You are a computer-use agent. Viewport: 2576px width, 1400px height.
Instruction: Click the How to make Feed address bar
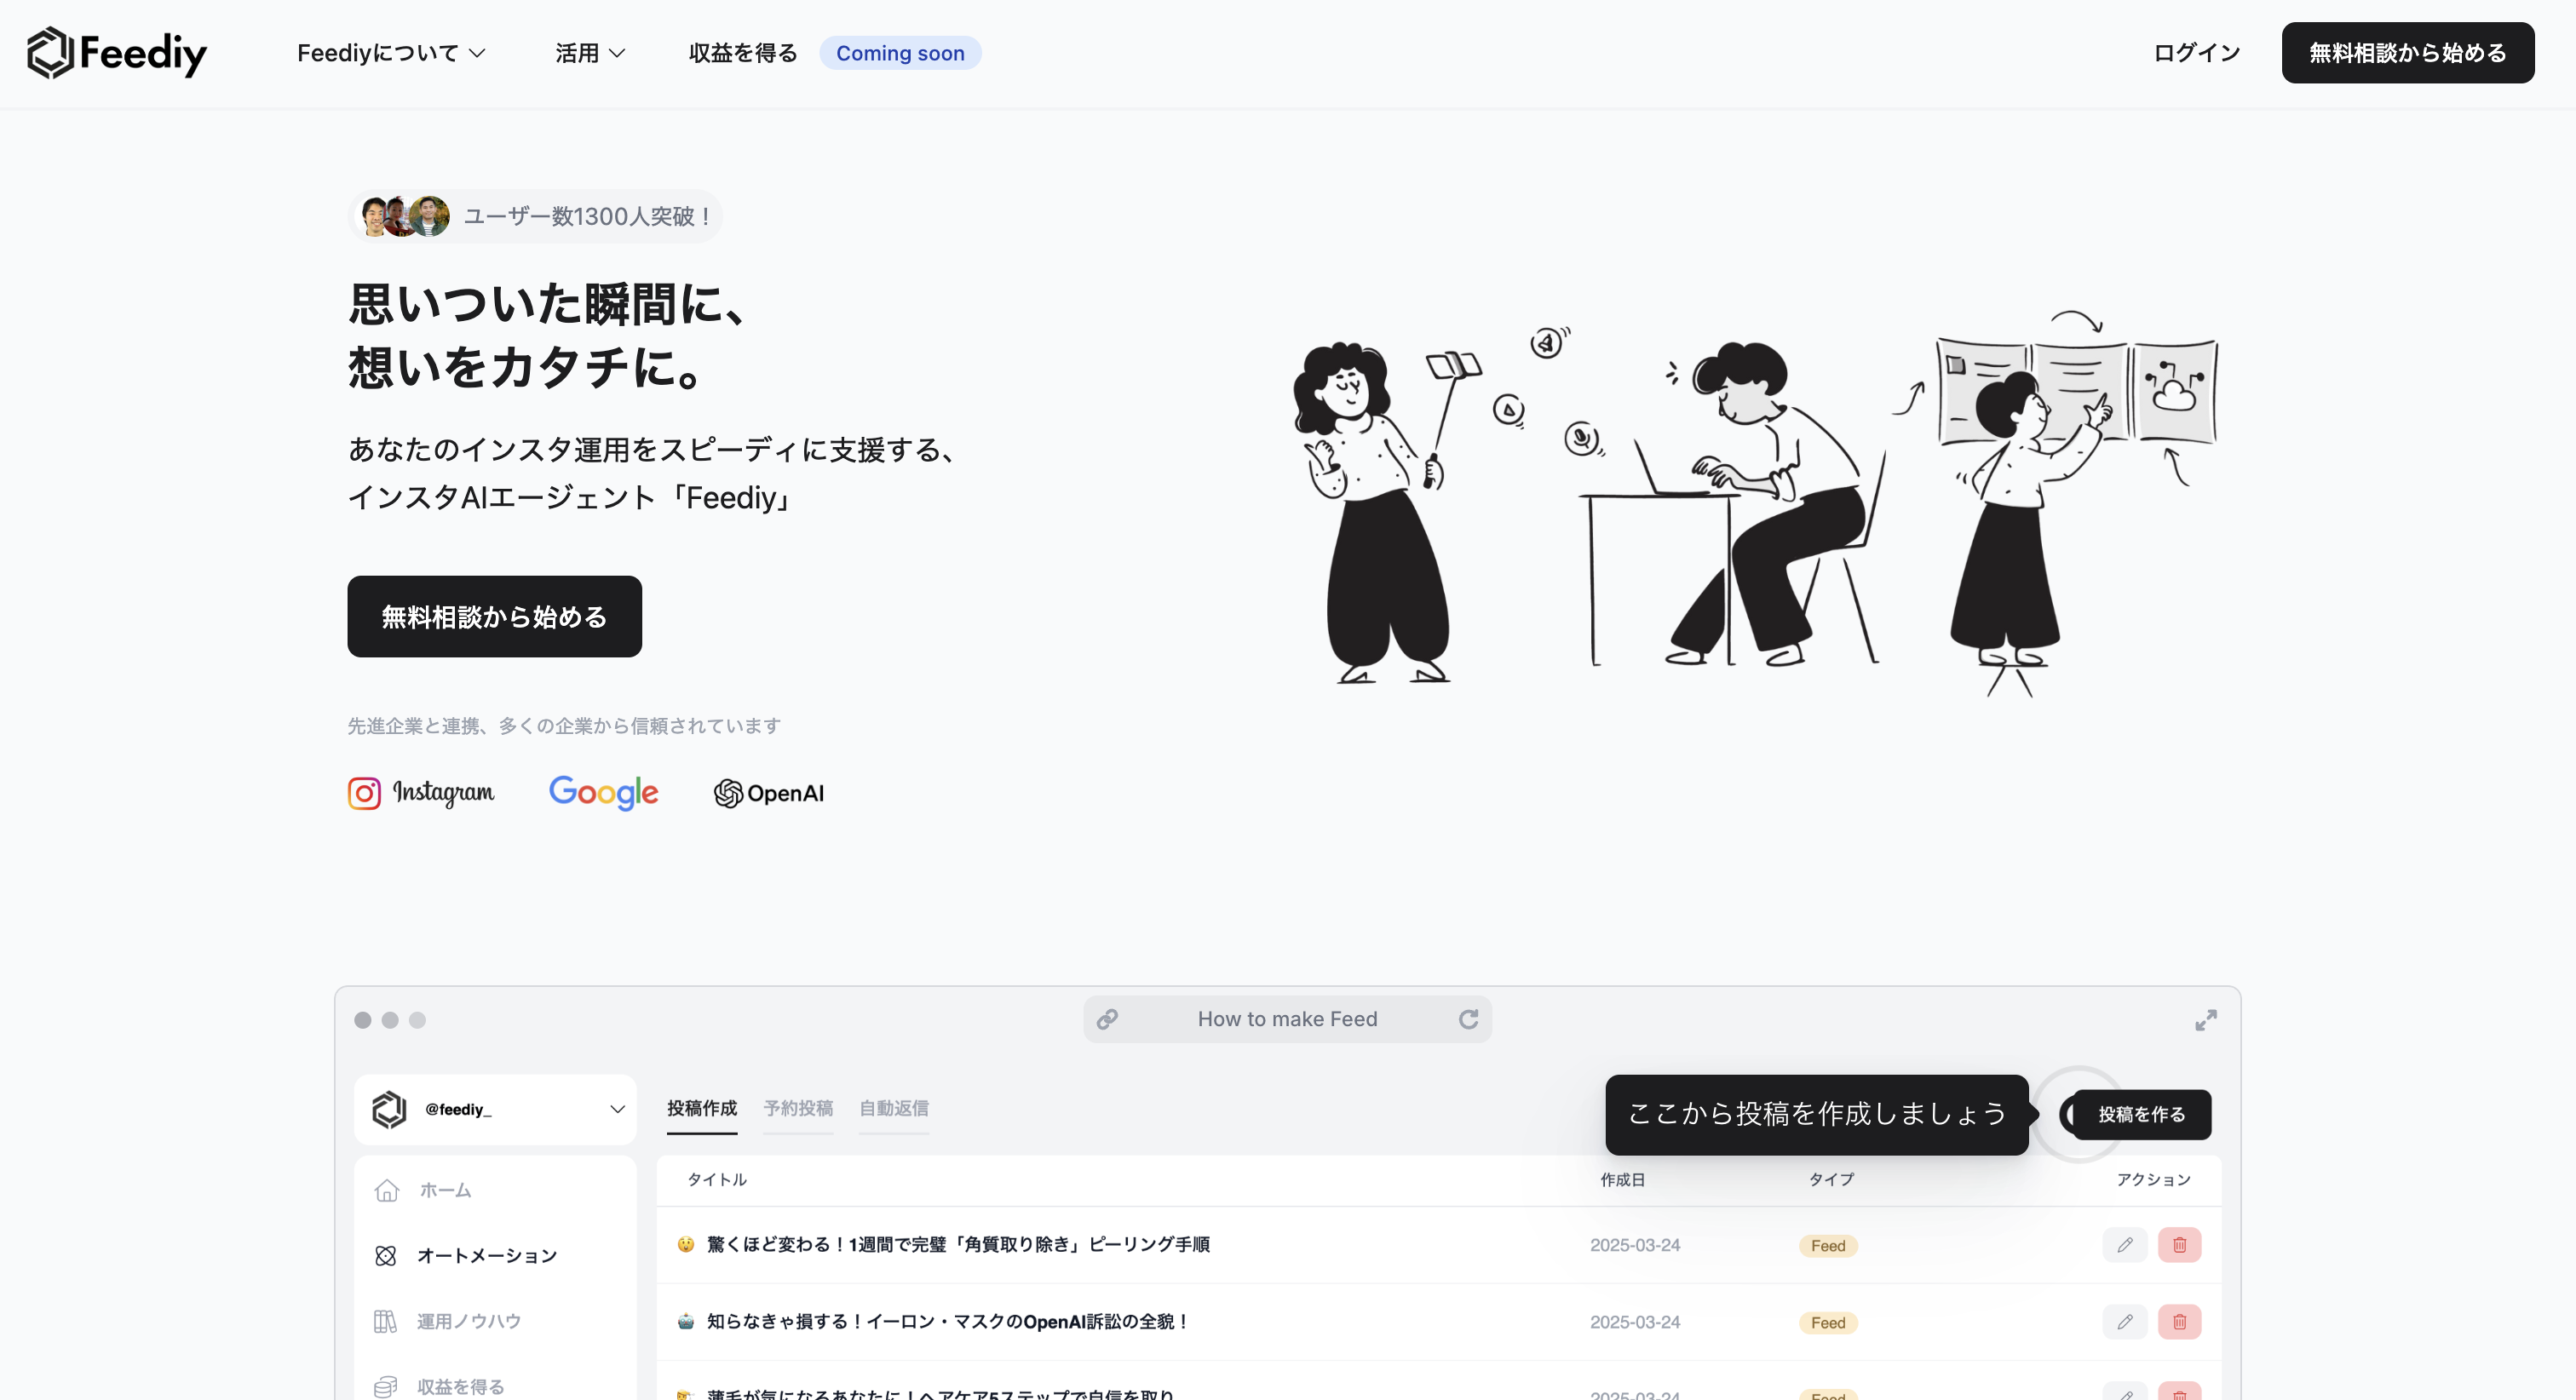pyautogui.click(x=1287, y=1019)
